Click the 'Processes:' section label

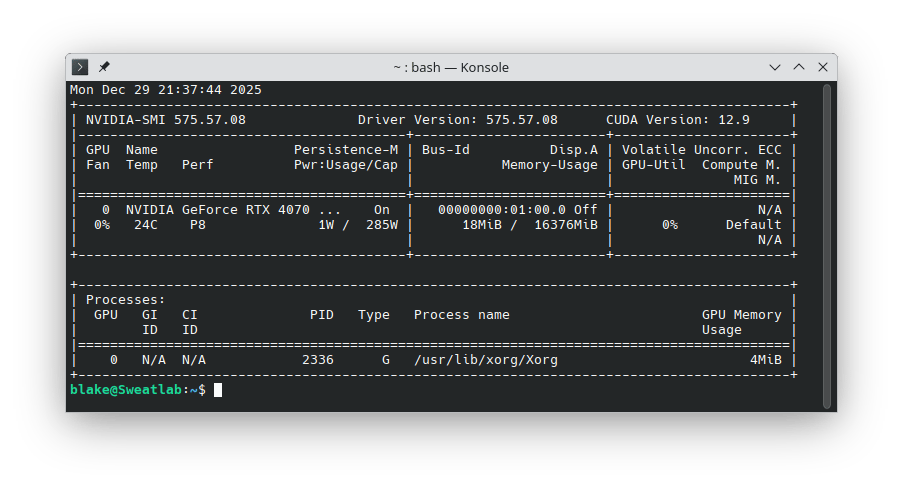tap(126, 300)
